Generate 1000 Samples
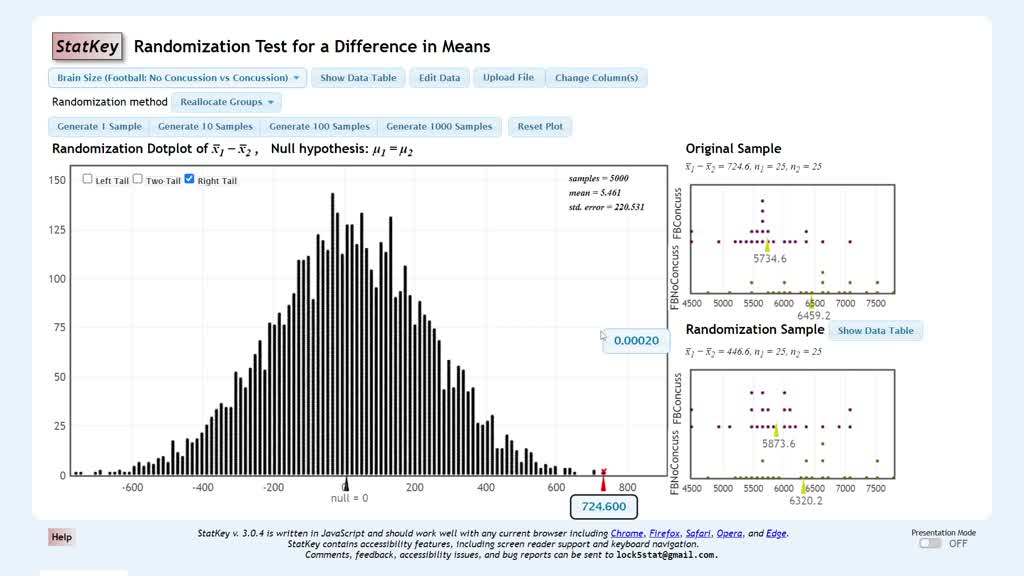Viewport: 1024px width, 576px height. point(437,126)
